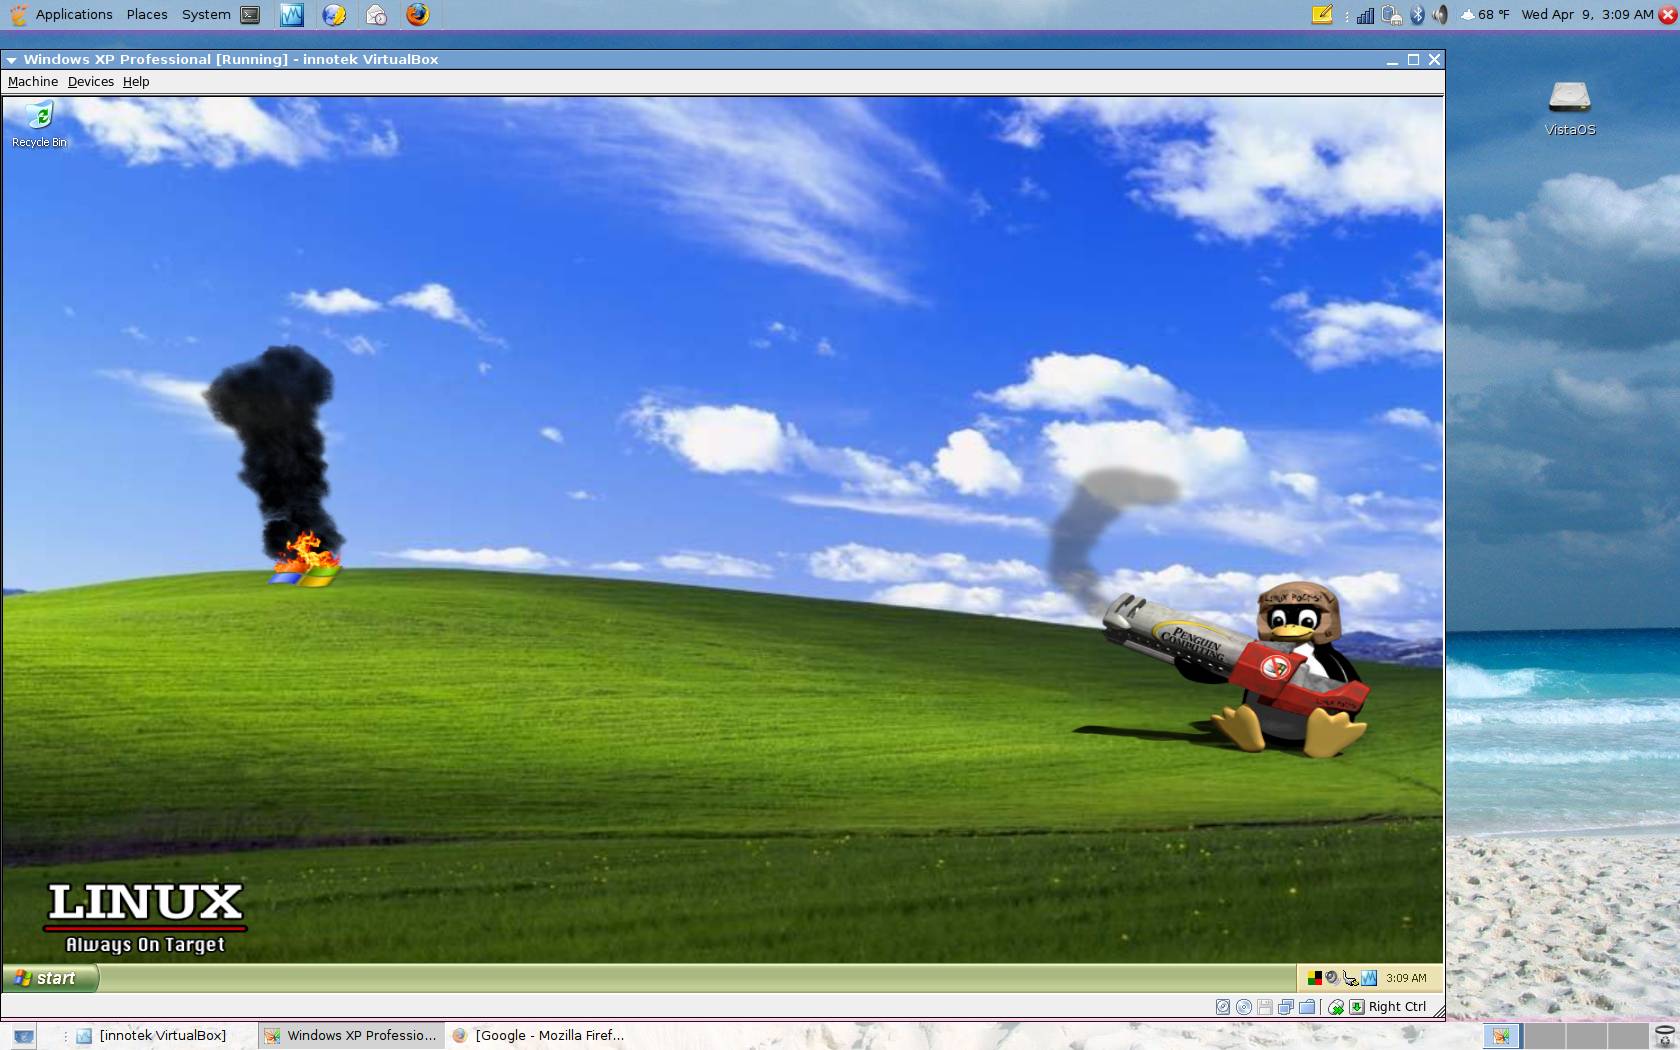This screenshot has width=1680, height=1050.
Task: Click the VirtualBox CD/DVD status icon
Action: [x=1244, y=1007]
